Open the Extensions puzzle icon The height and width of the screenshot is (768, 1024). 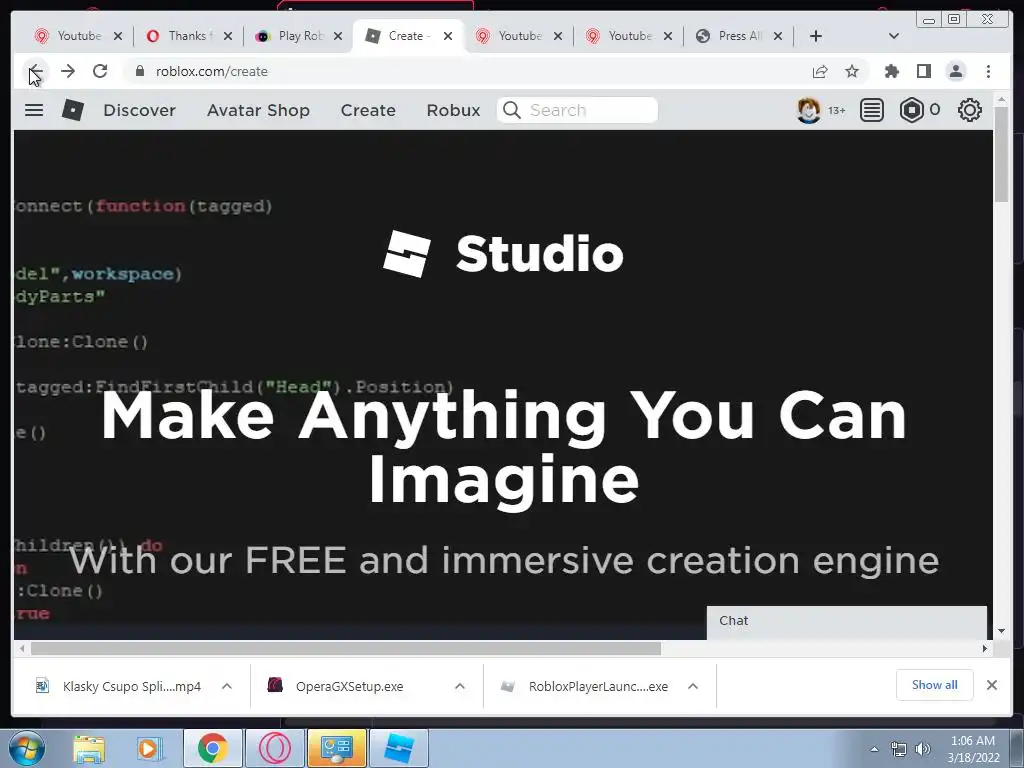coord(891,71)
